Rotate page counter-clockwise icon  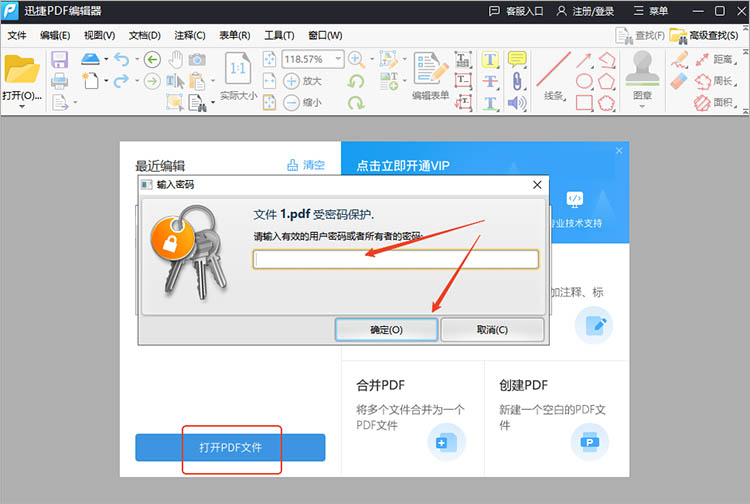355,81
